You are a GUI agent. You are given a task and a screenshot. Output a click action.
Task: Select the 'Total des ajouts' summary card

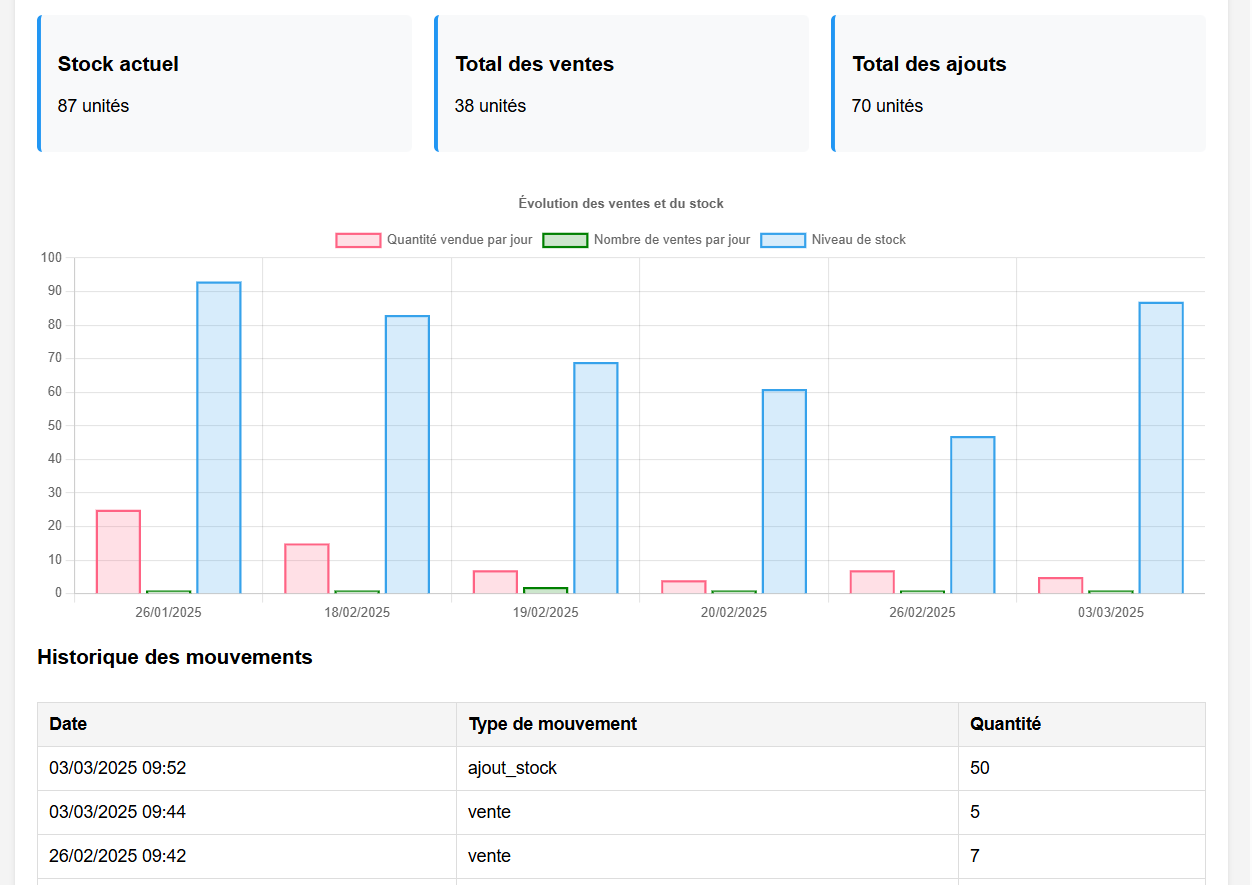point(1019,84)
